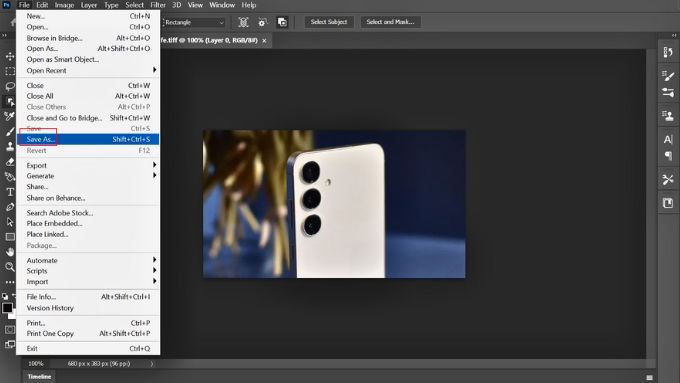The width and height of the screenshot is (680, 383).
Task: Choose Browse in Bridge menu entry
Action: [88, 38]
